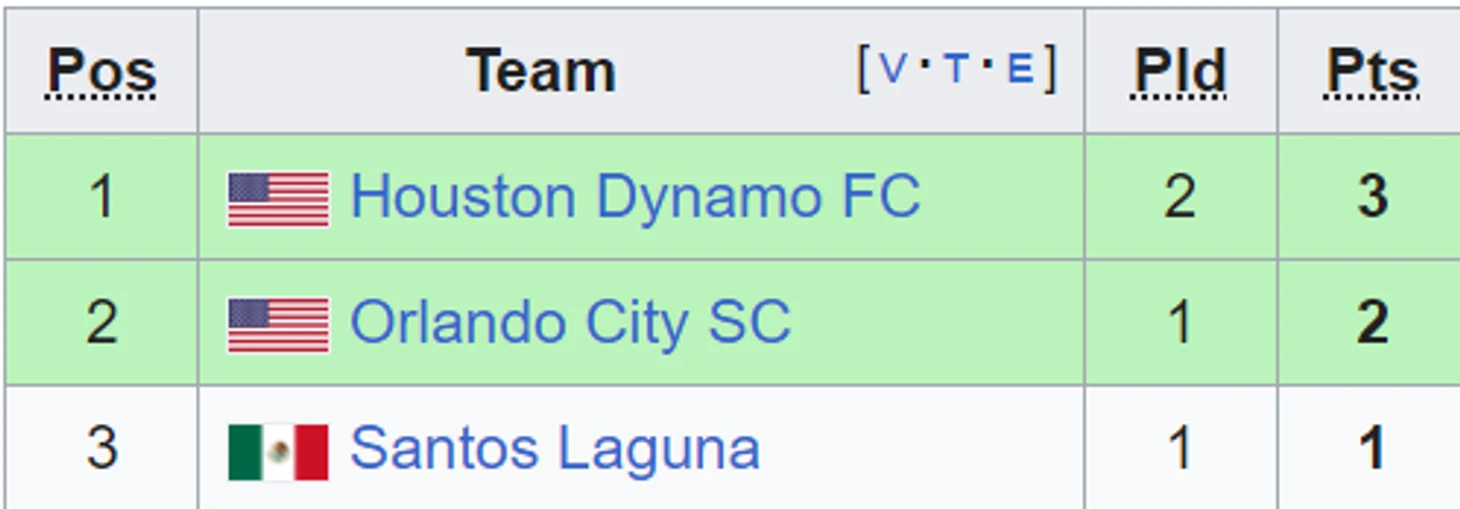
Task: Click the Team column header
Action: pos(541,71)
